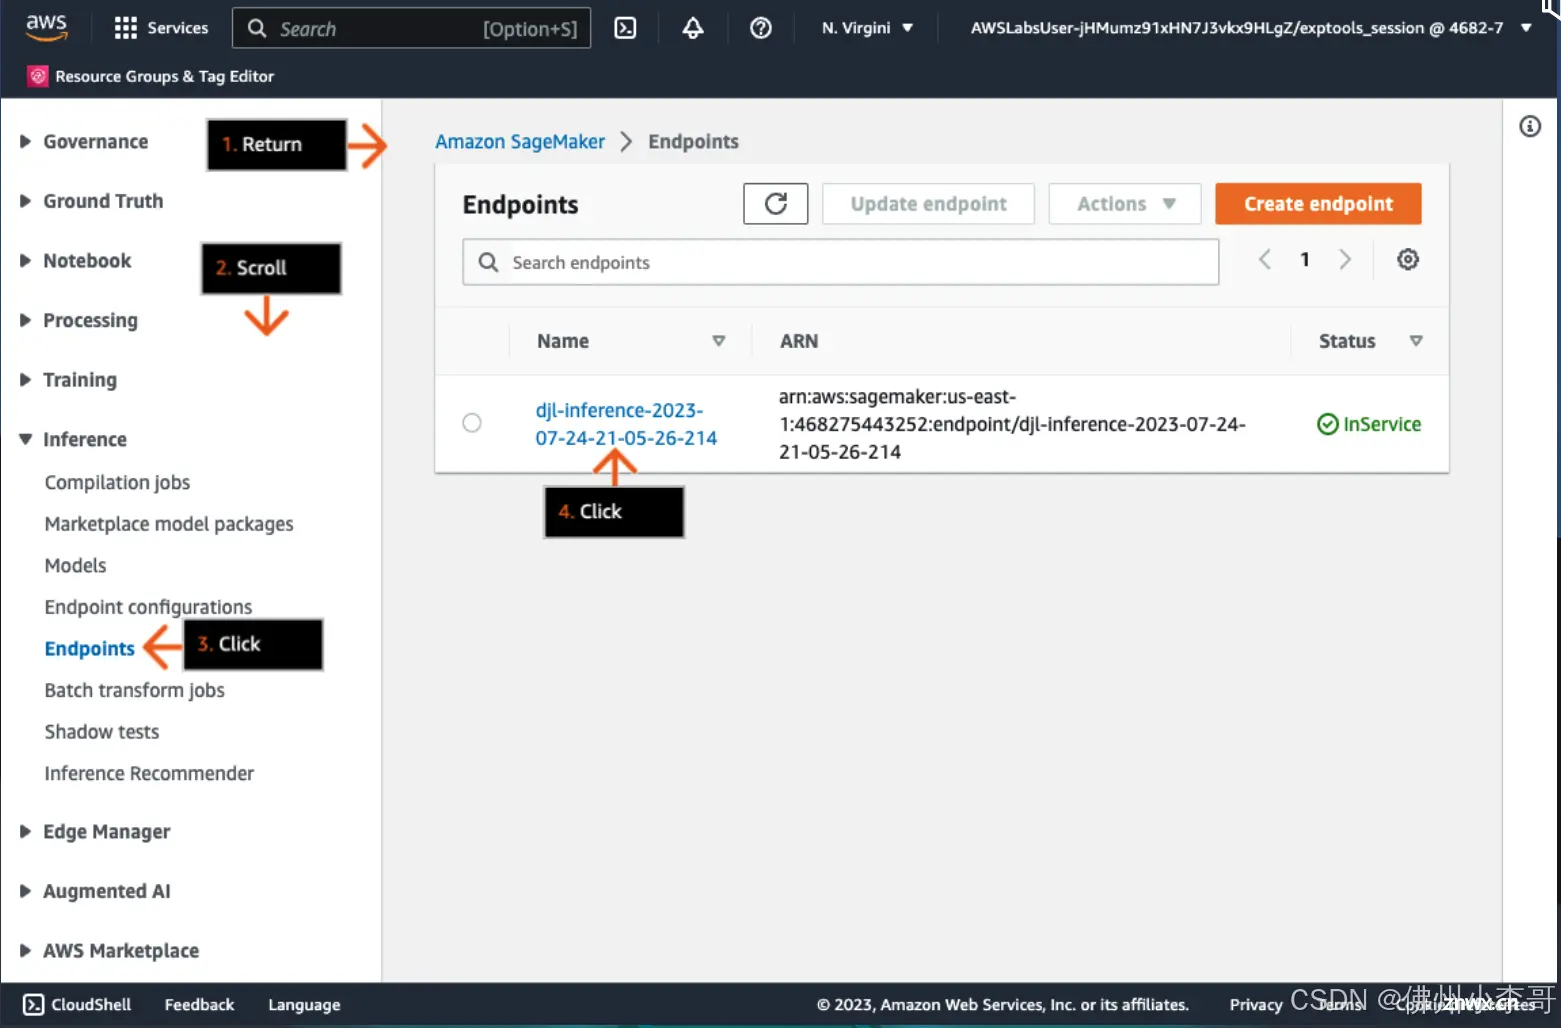Open Inference Recommender
Image resolution: width=1561 pixels, height=1028 pixels.
click(149, 773)
